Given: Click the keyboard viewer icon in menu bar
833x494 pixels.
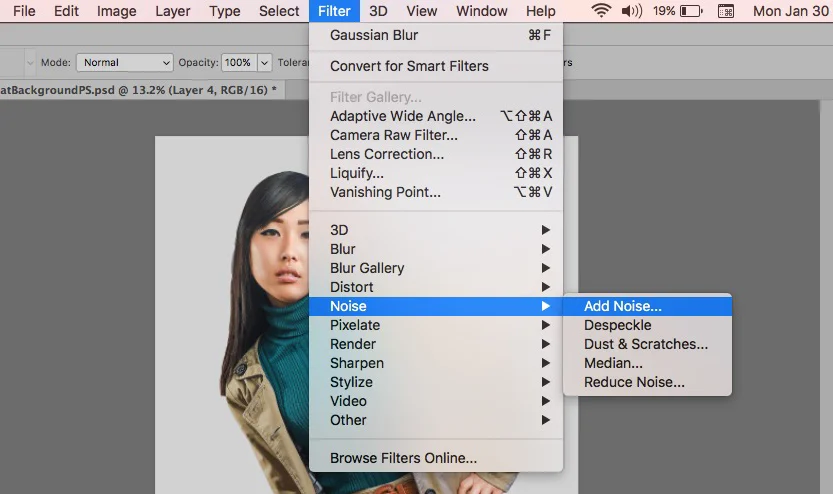Looking at the screenshot, I should tap(726, 11).
